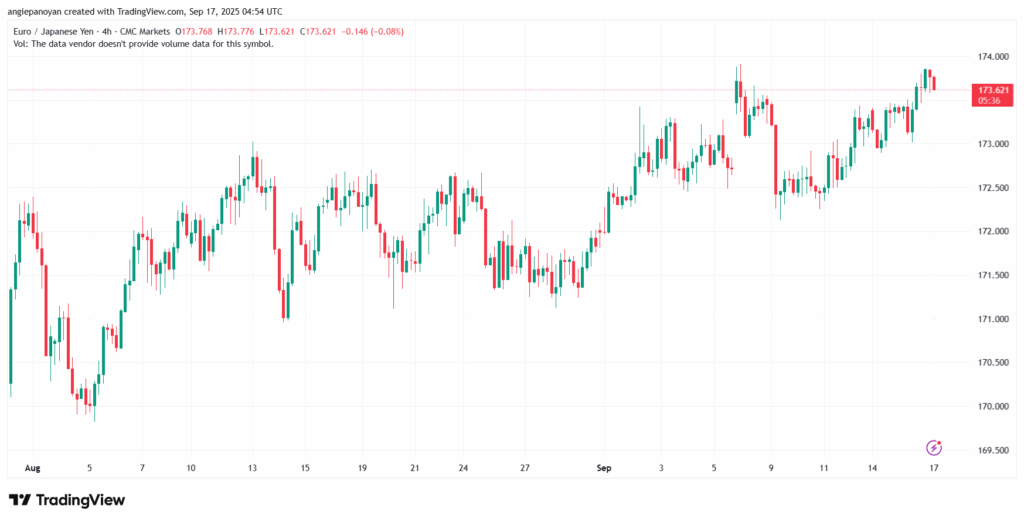Click the angiepanoyan author name

pos(39,11)
